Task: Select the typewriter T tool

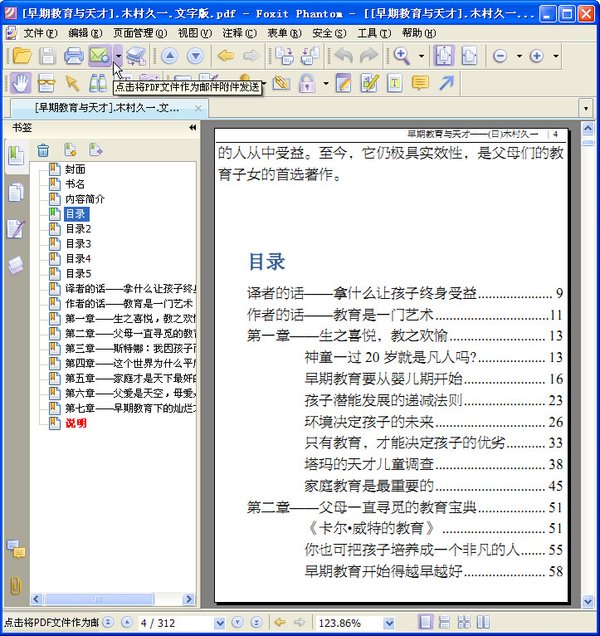Action: pyautogui.click(x=394, y=83)
